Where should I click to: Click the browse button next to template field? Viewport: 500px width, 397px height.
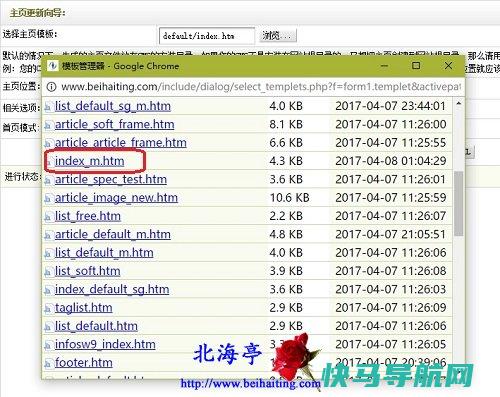[278, 36]
